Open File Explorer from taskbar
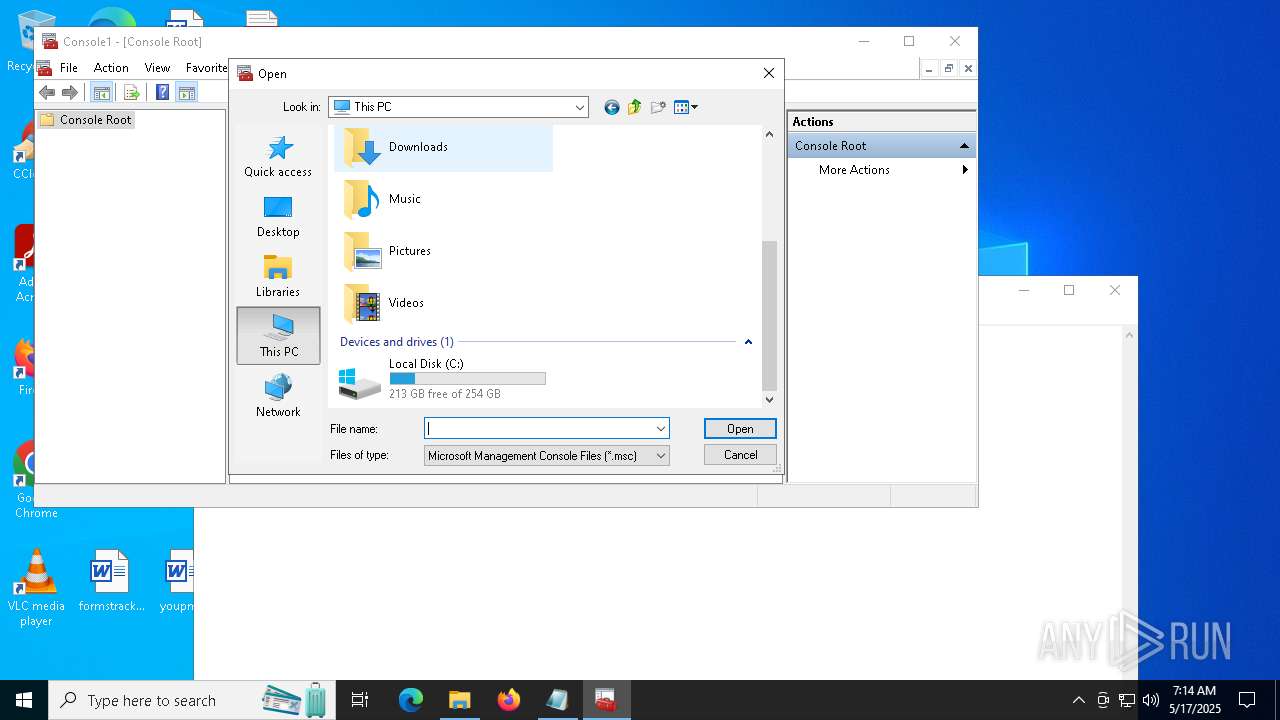Image resolution: width=1280 pixels, height=720 pixels. tap(459, 700)
